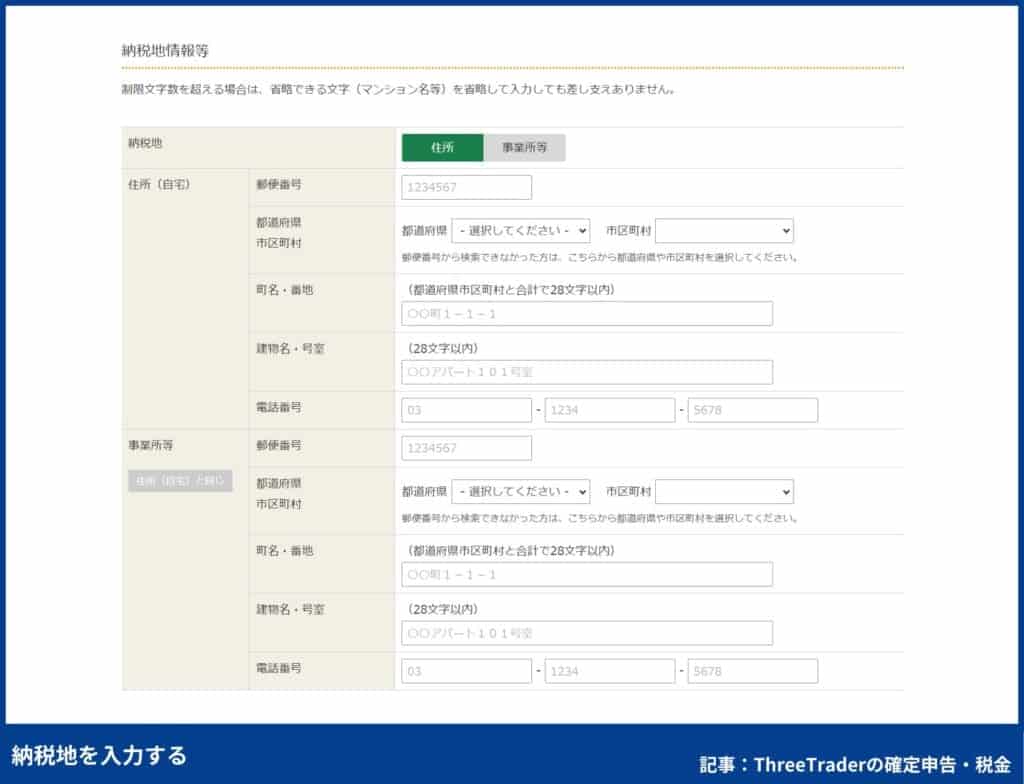Click the 建物名・号室 field under 住所（自宅）
Viewport: 1024px width, 784px height.
587,372
